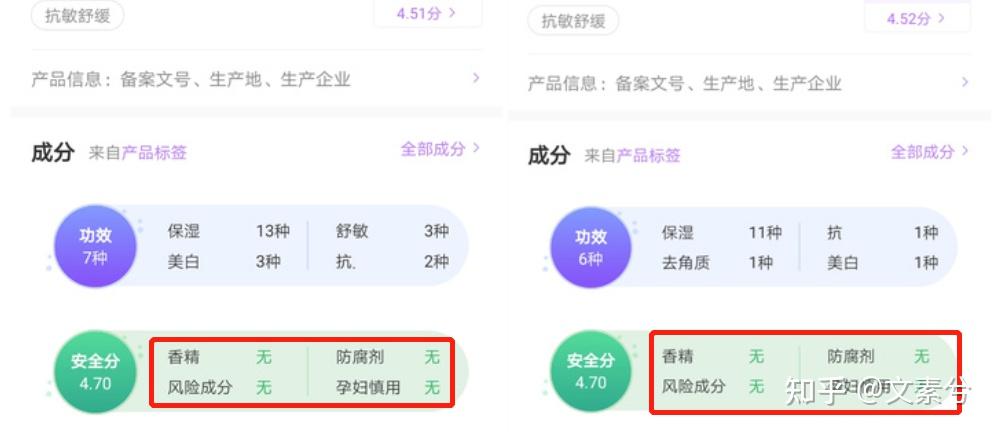Open right 全部成分 link
Screen dimensions: 998x432
929,151
